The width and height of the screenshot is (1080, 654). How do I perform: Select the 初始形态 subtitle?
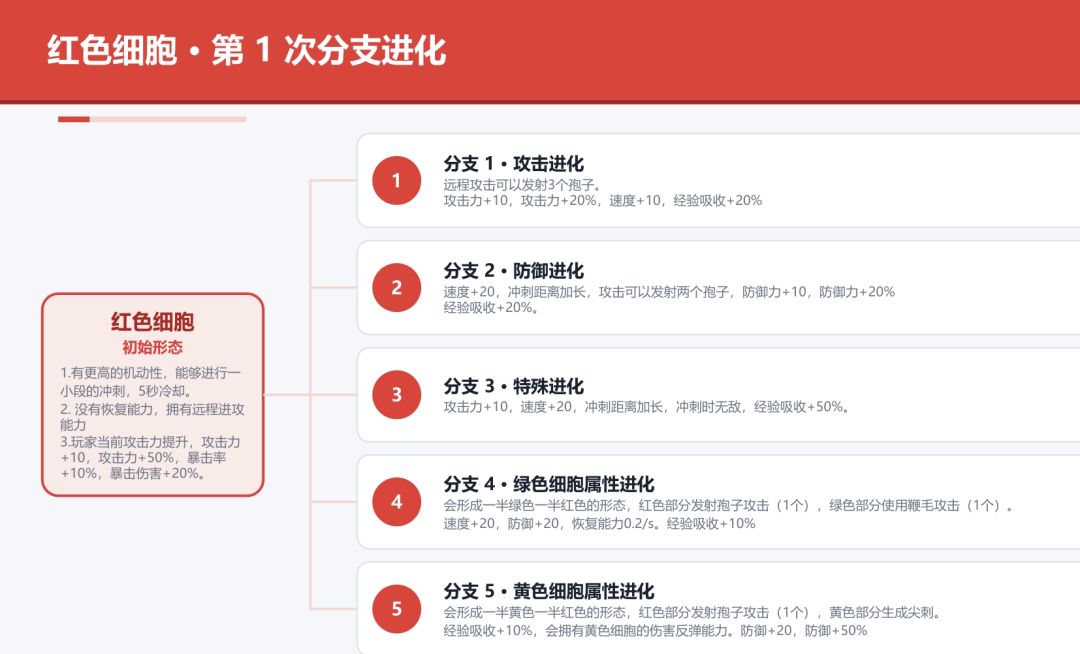pos(153,347)
